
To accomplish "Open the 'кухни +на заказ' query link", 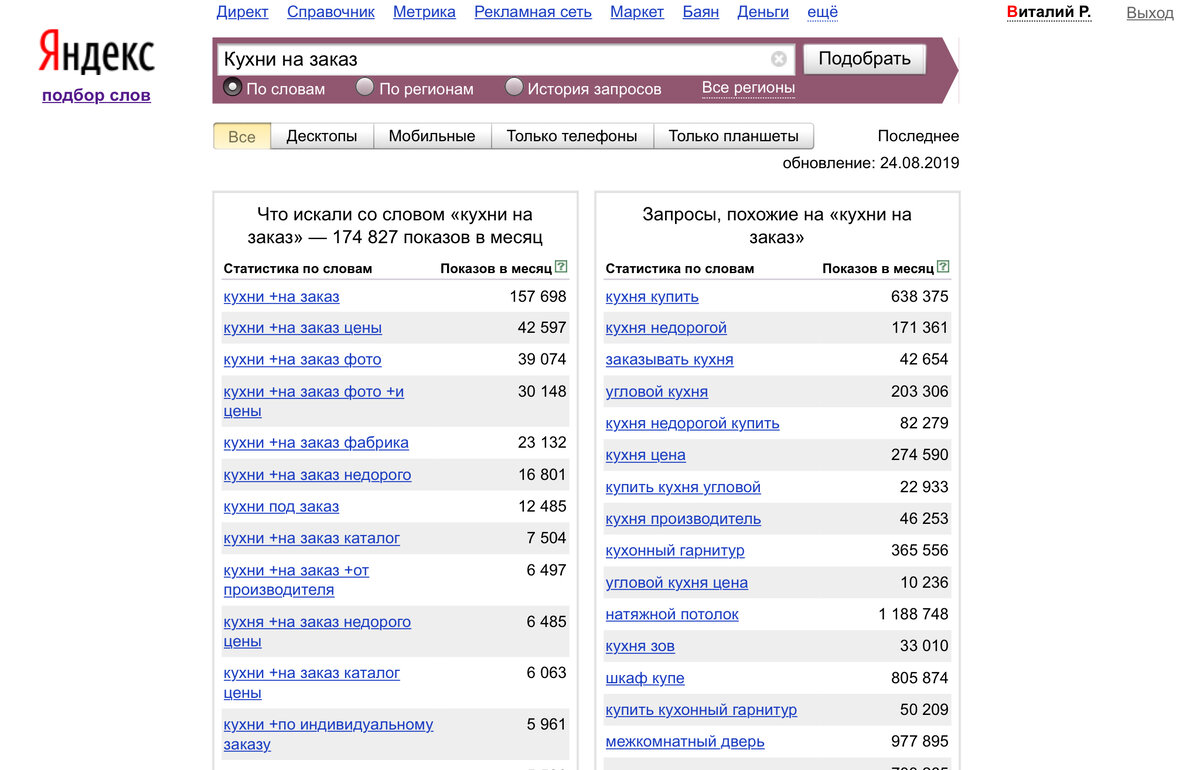I will click(281, 297).
